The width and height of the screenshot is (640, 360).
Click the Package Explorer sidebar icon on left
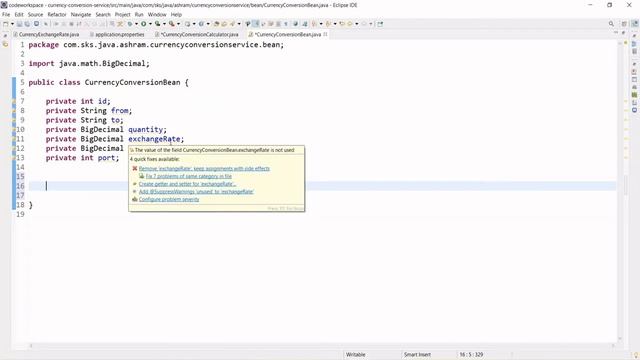click(x=5, y=44)
